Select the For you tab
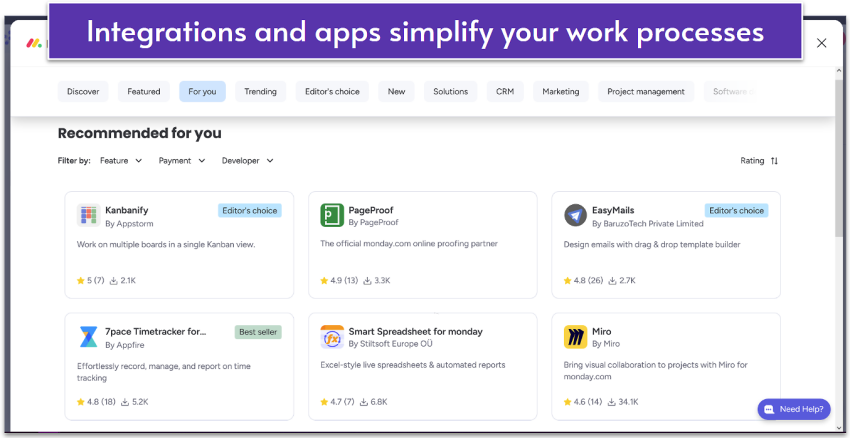 [x=202, y=92]
